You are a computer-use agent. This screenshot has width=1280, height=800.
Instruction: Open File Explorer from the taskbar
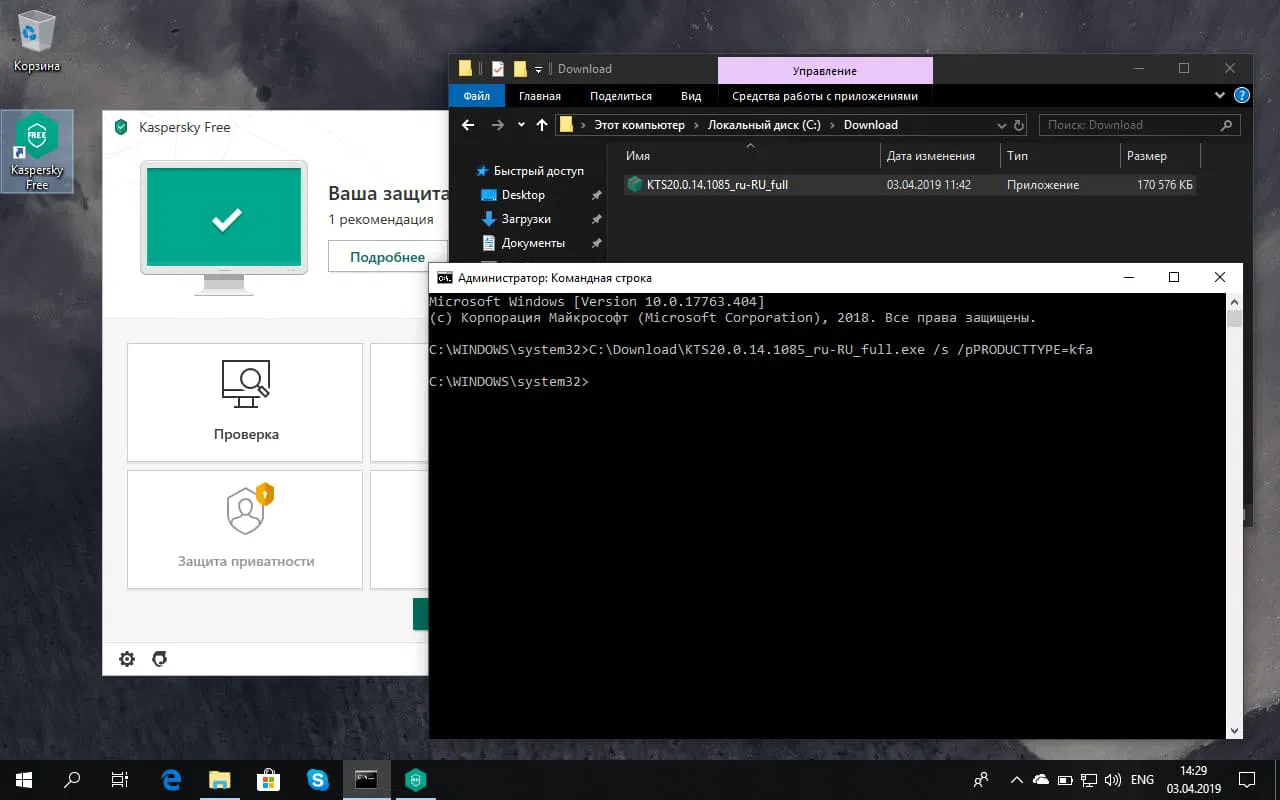[x=220, y=779]
